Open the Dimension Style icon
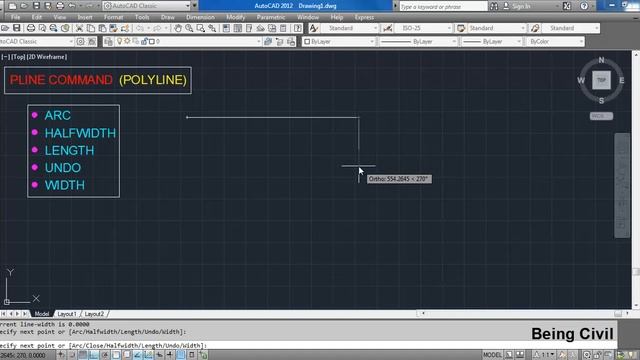 pos(387,28)
